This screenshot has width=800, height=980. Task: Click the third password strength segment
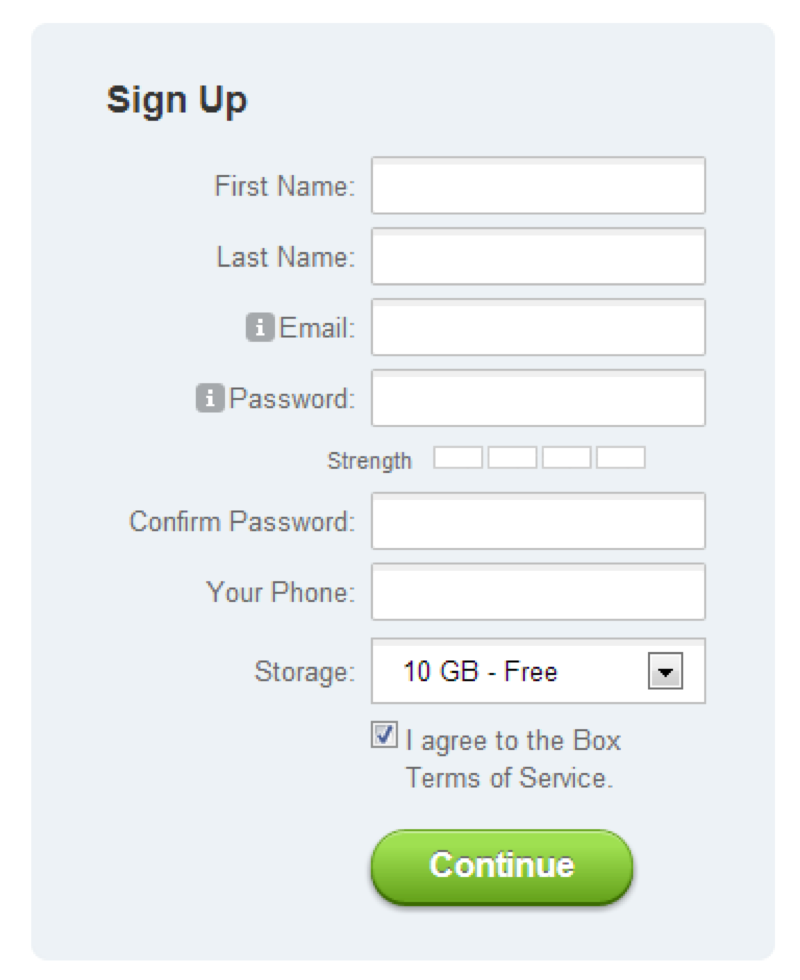point(567,458)
